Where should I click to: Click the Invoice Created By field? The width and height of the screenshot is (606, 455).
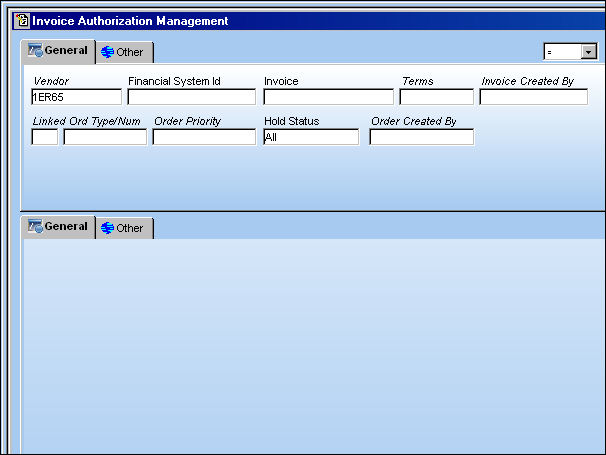tap(534, 97)
